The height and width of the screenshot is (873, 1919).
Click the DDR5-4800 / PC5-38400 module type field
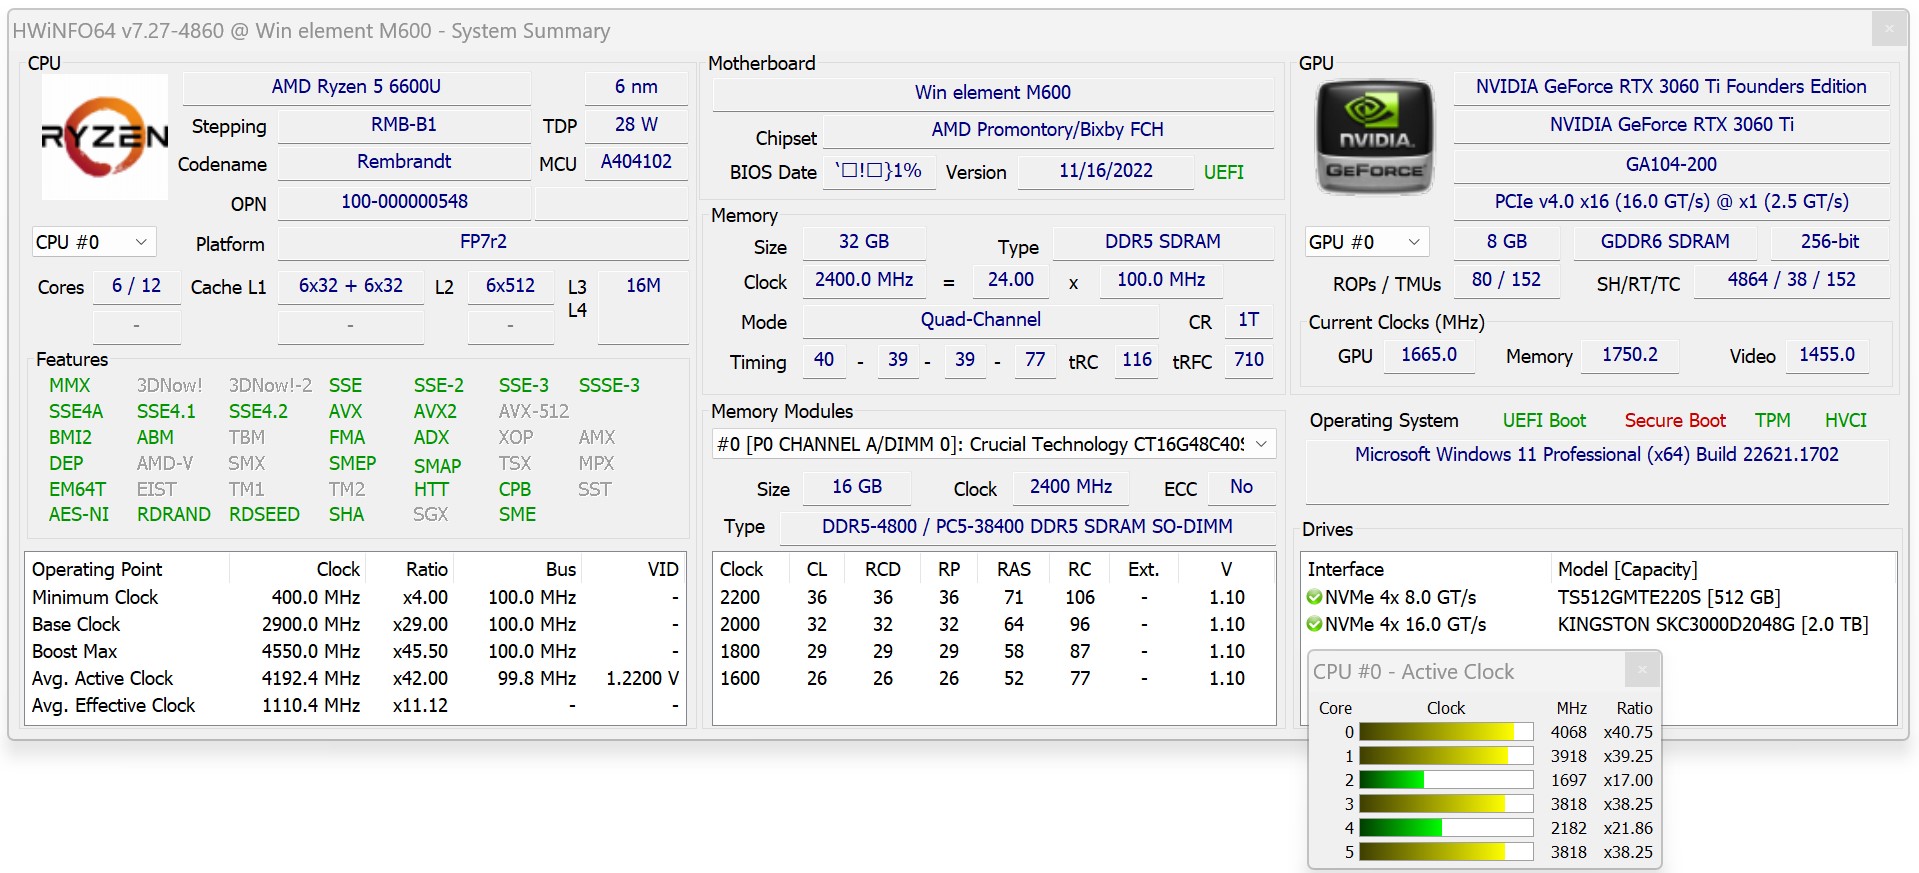click(x=1027, y=527)
